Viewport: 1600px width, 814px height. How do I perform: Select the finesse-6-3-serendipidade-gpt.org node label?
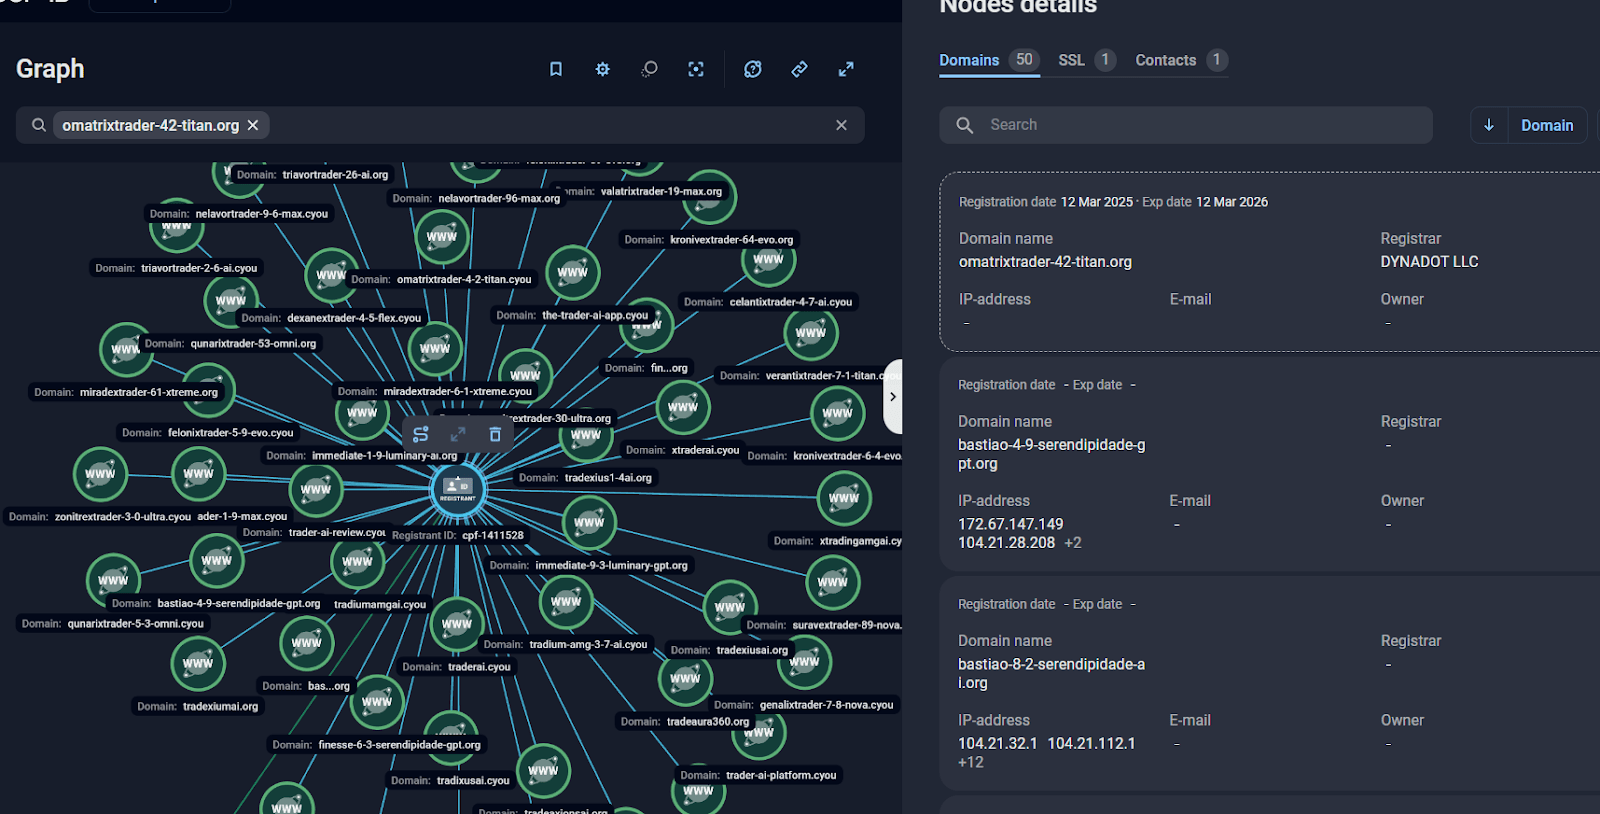point(377,745)
